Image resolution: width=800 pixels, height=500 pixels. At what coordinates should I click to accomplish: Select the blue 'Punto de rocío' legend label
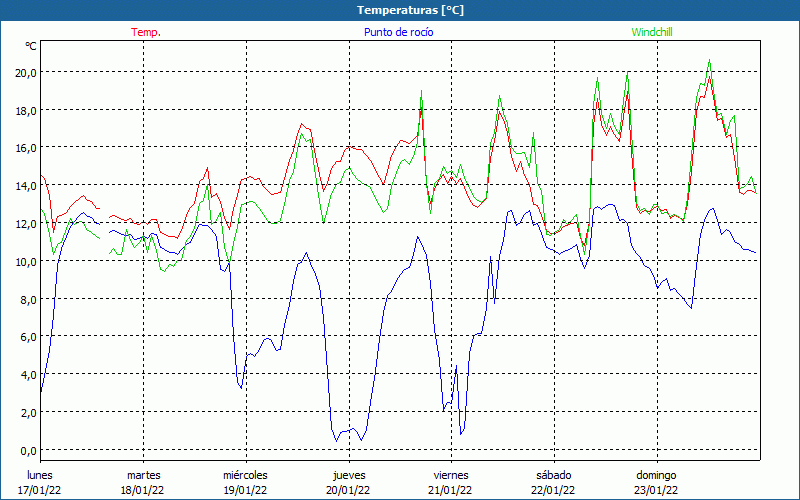tap(398, 32)
